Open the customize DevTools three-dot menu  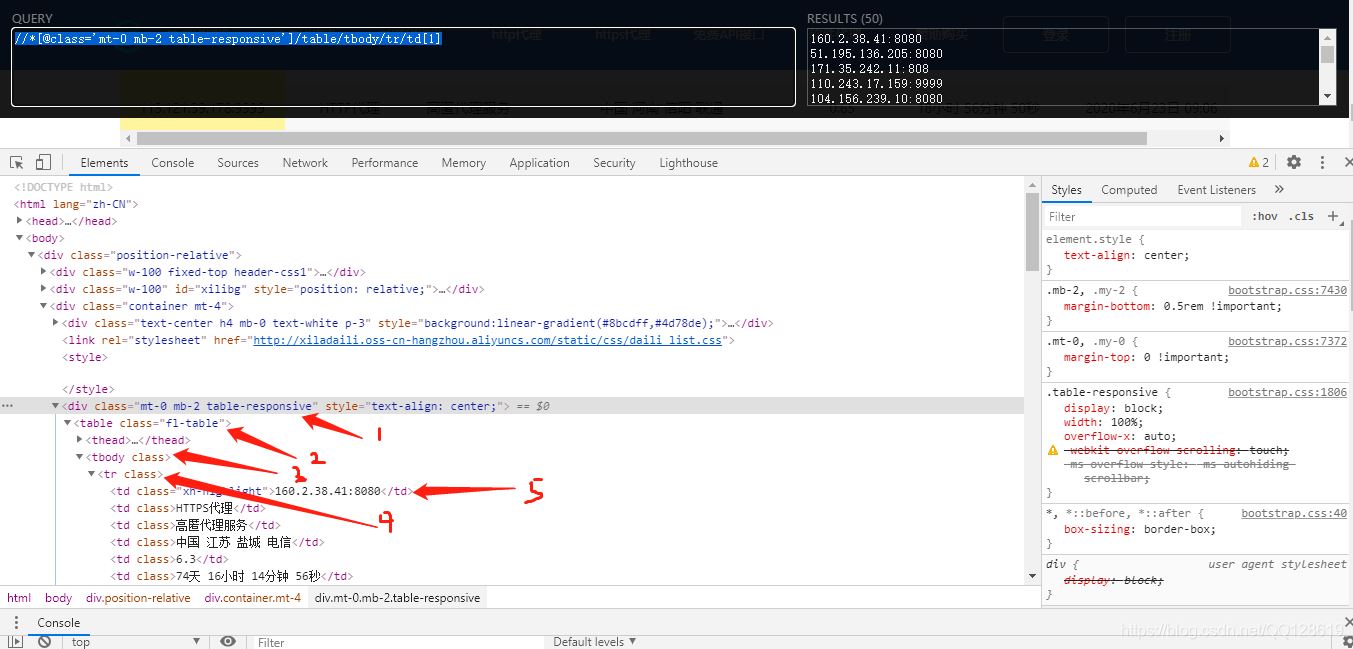[1321, 161]
